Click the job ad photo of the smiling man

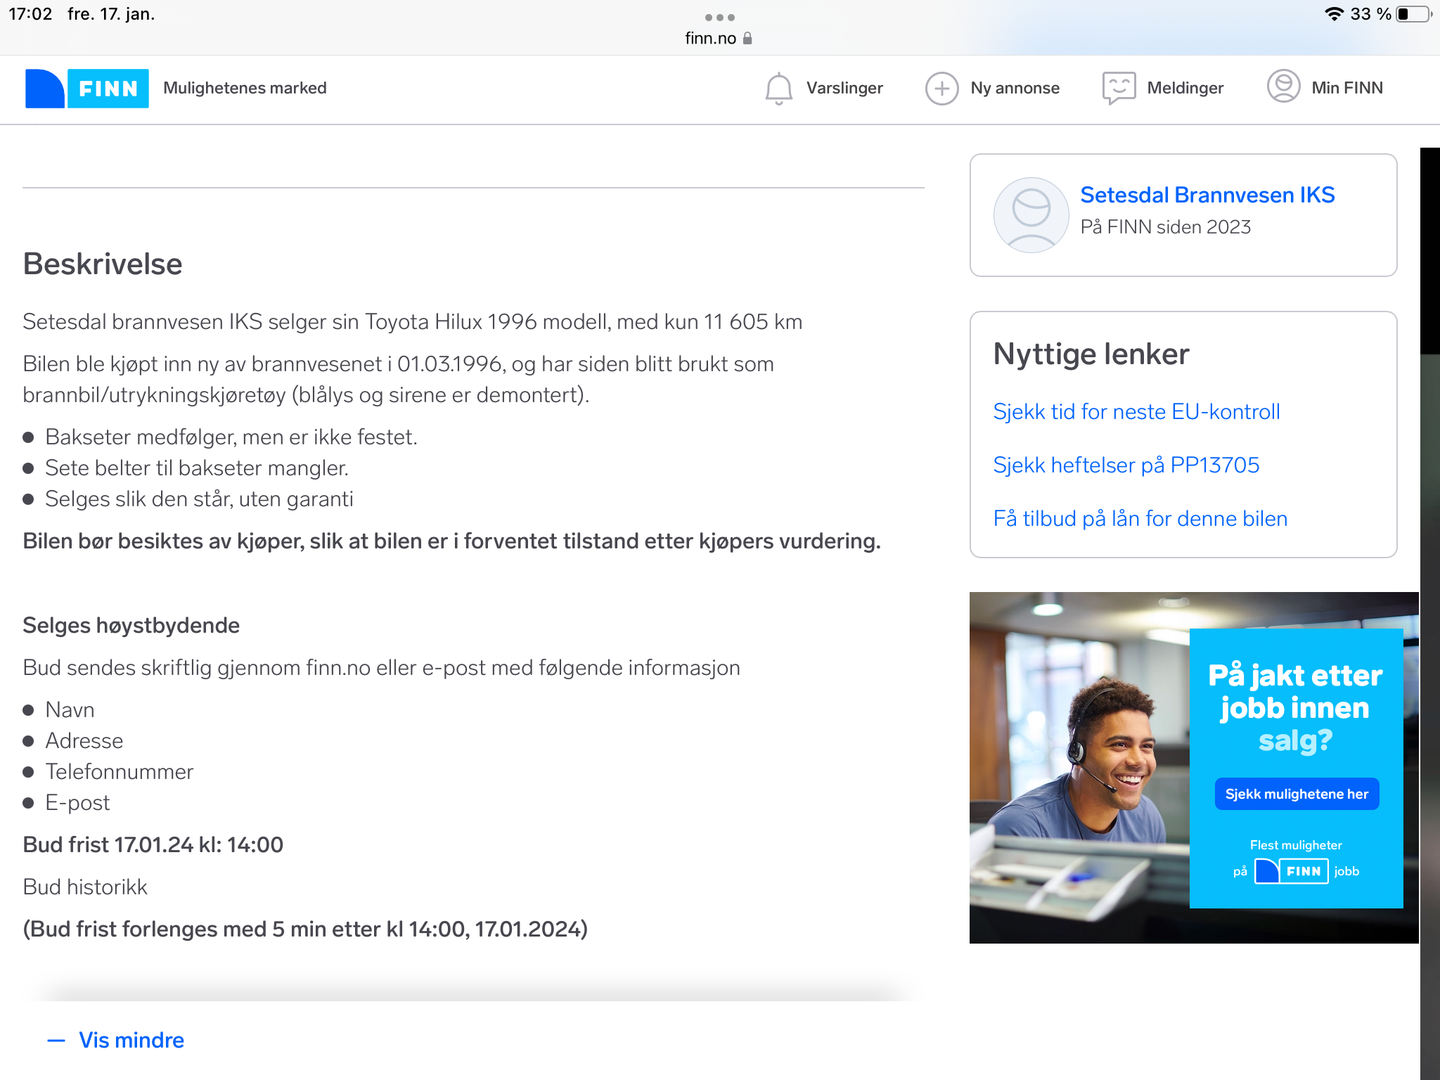pos(1080,768)
